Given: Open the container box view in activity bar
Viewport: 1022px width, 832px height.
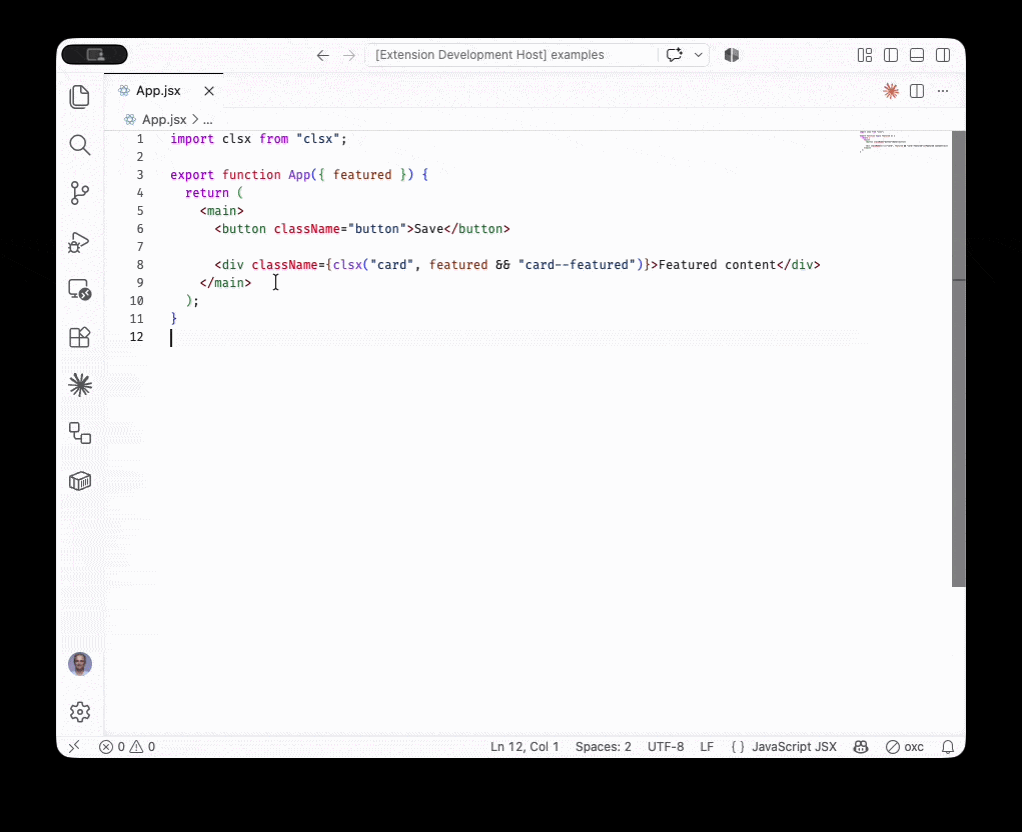Looking at the screenshot, I should coord(80,481).
